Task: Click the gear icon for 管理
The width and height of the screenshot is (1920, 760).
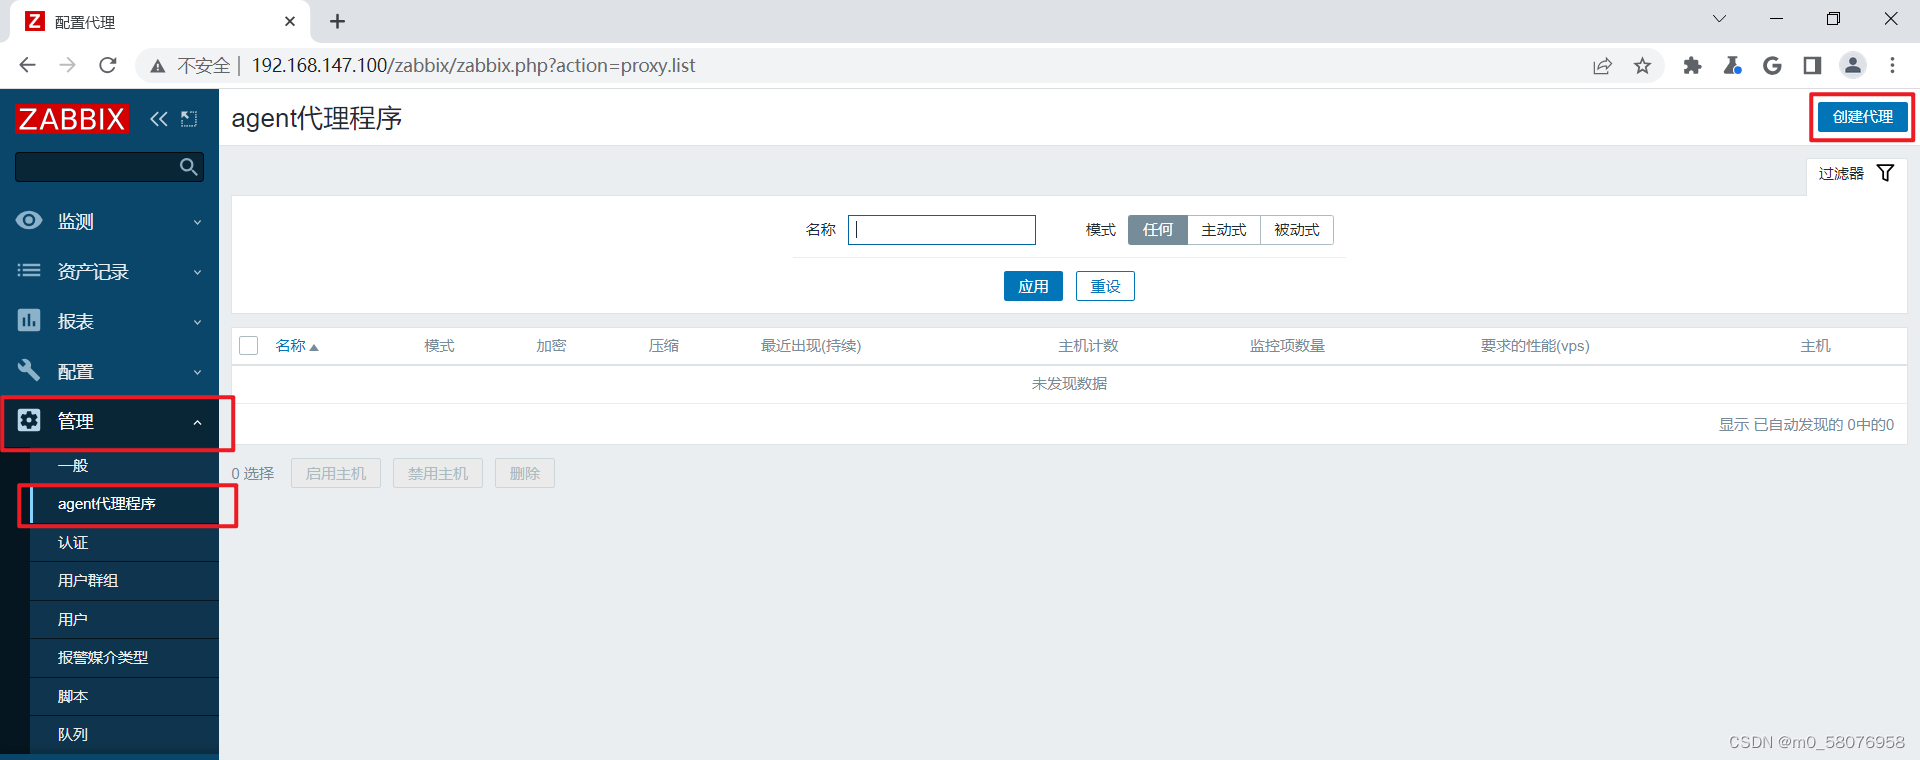Action: point(29,420)
